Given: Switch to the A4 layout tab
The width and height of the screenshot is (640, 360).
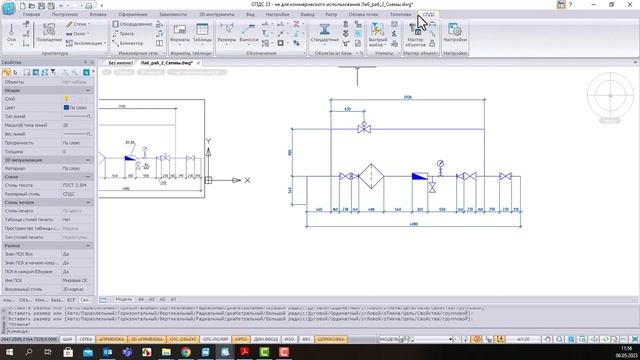Looking at the screenshot, I should (141, 299).
